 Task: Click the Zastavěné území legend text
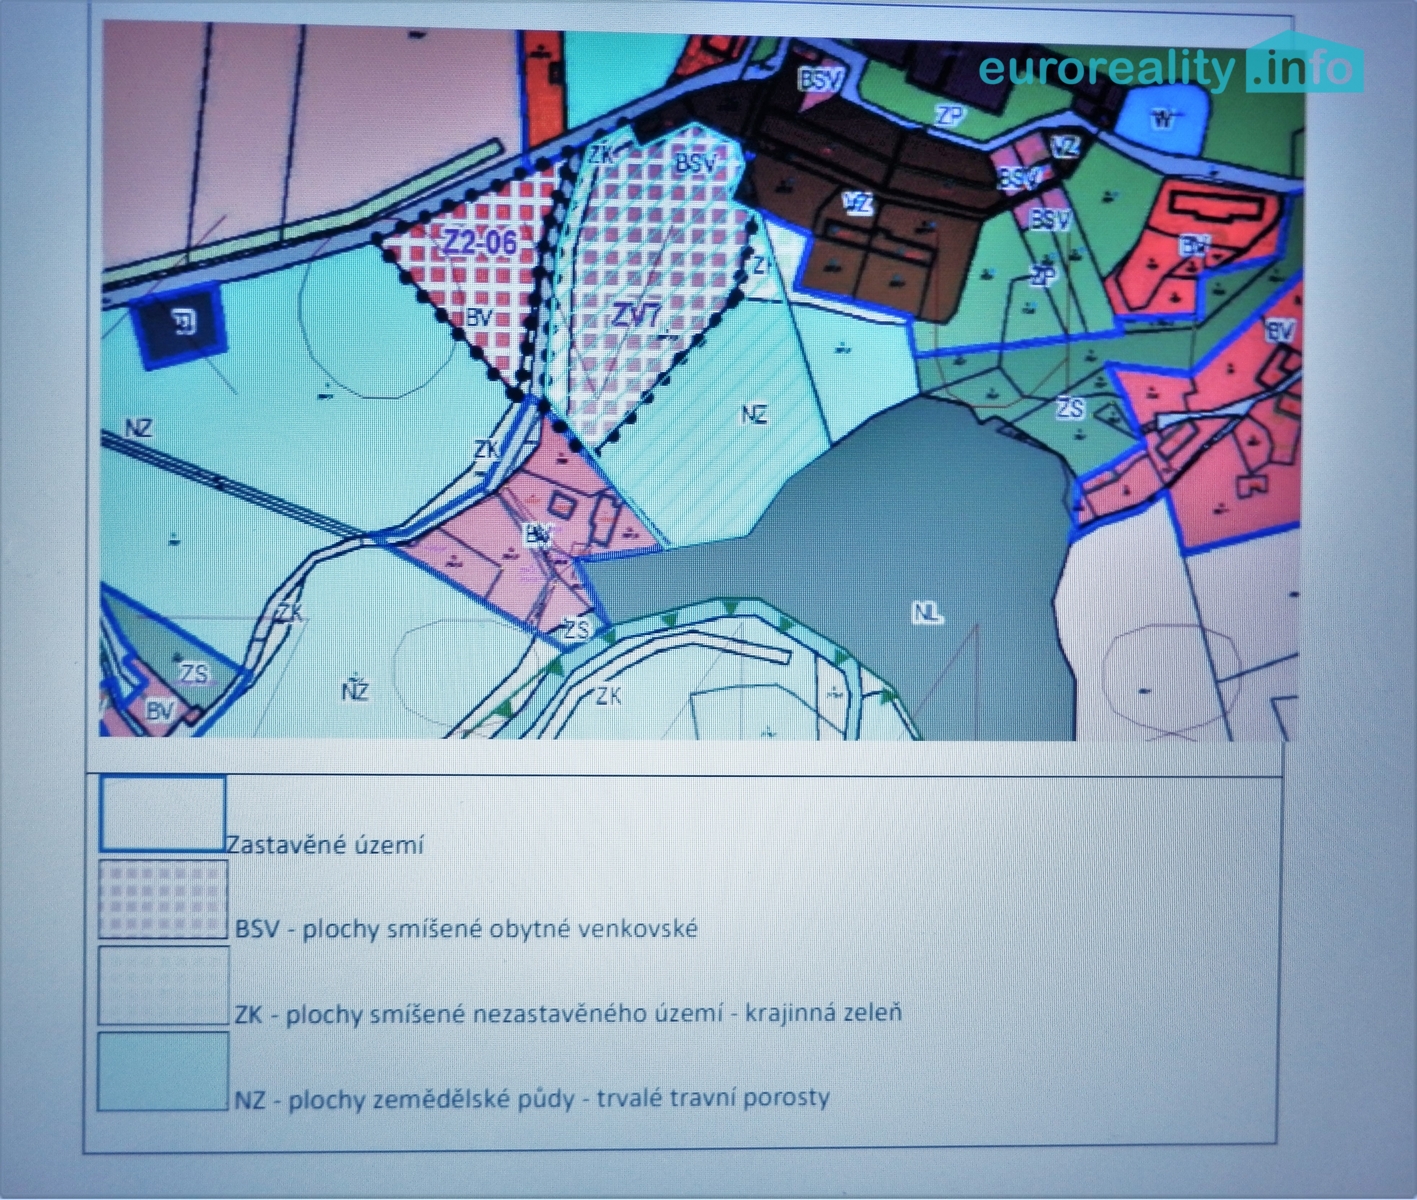[325, 845]
